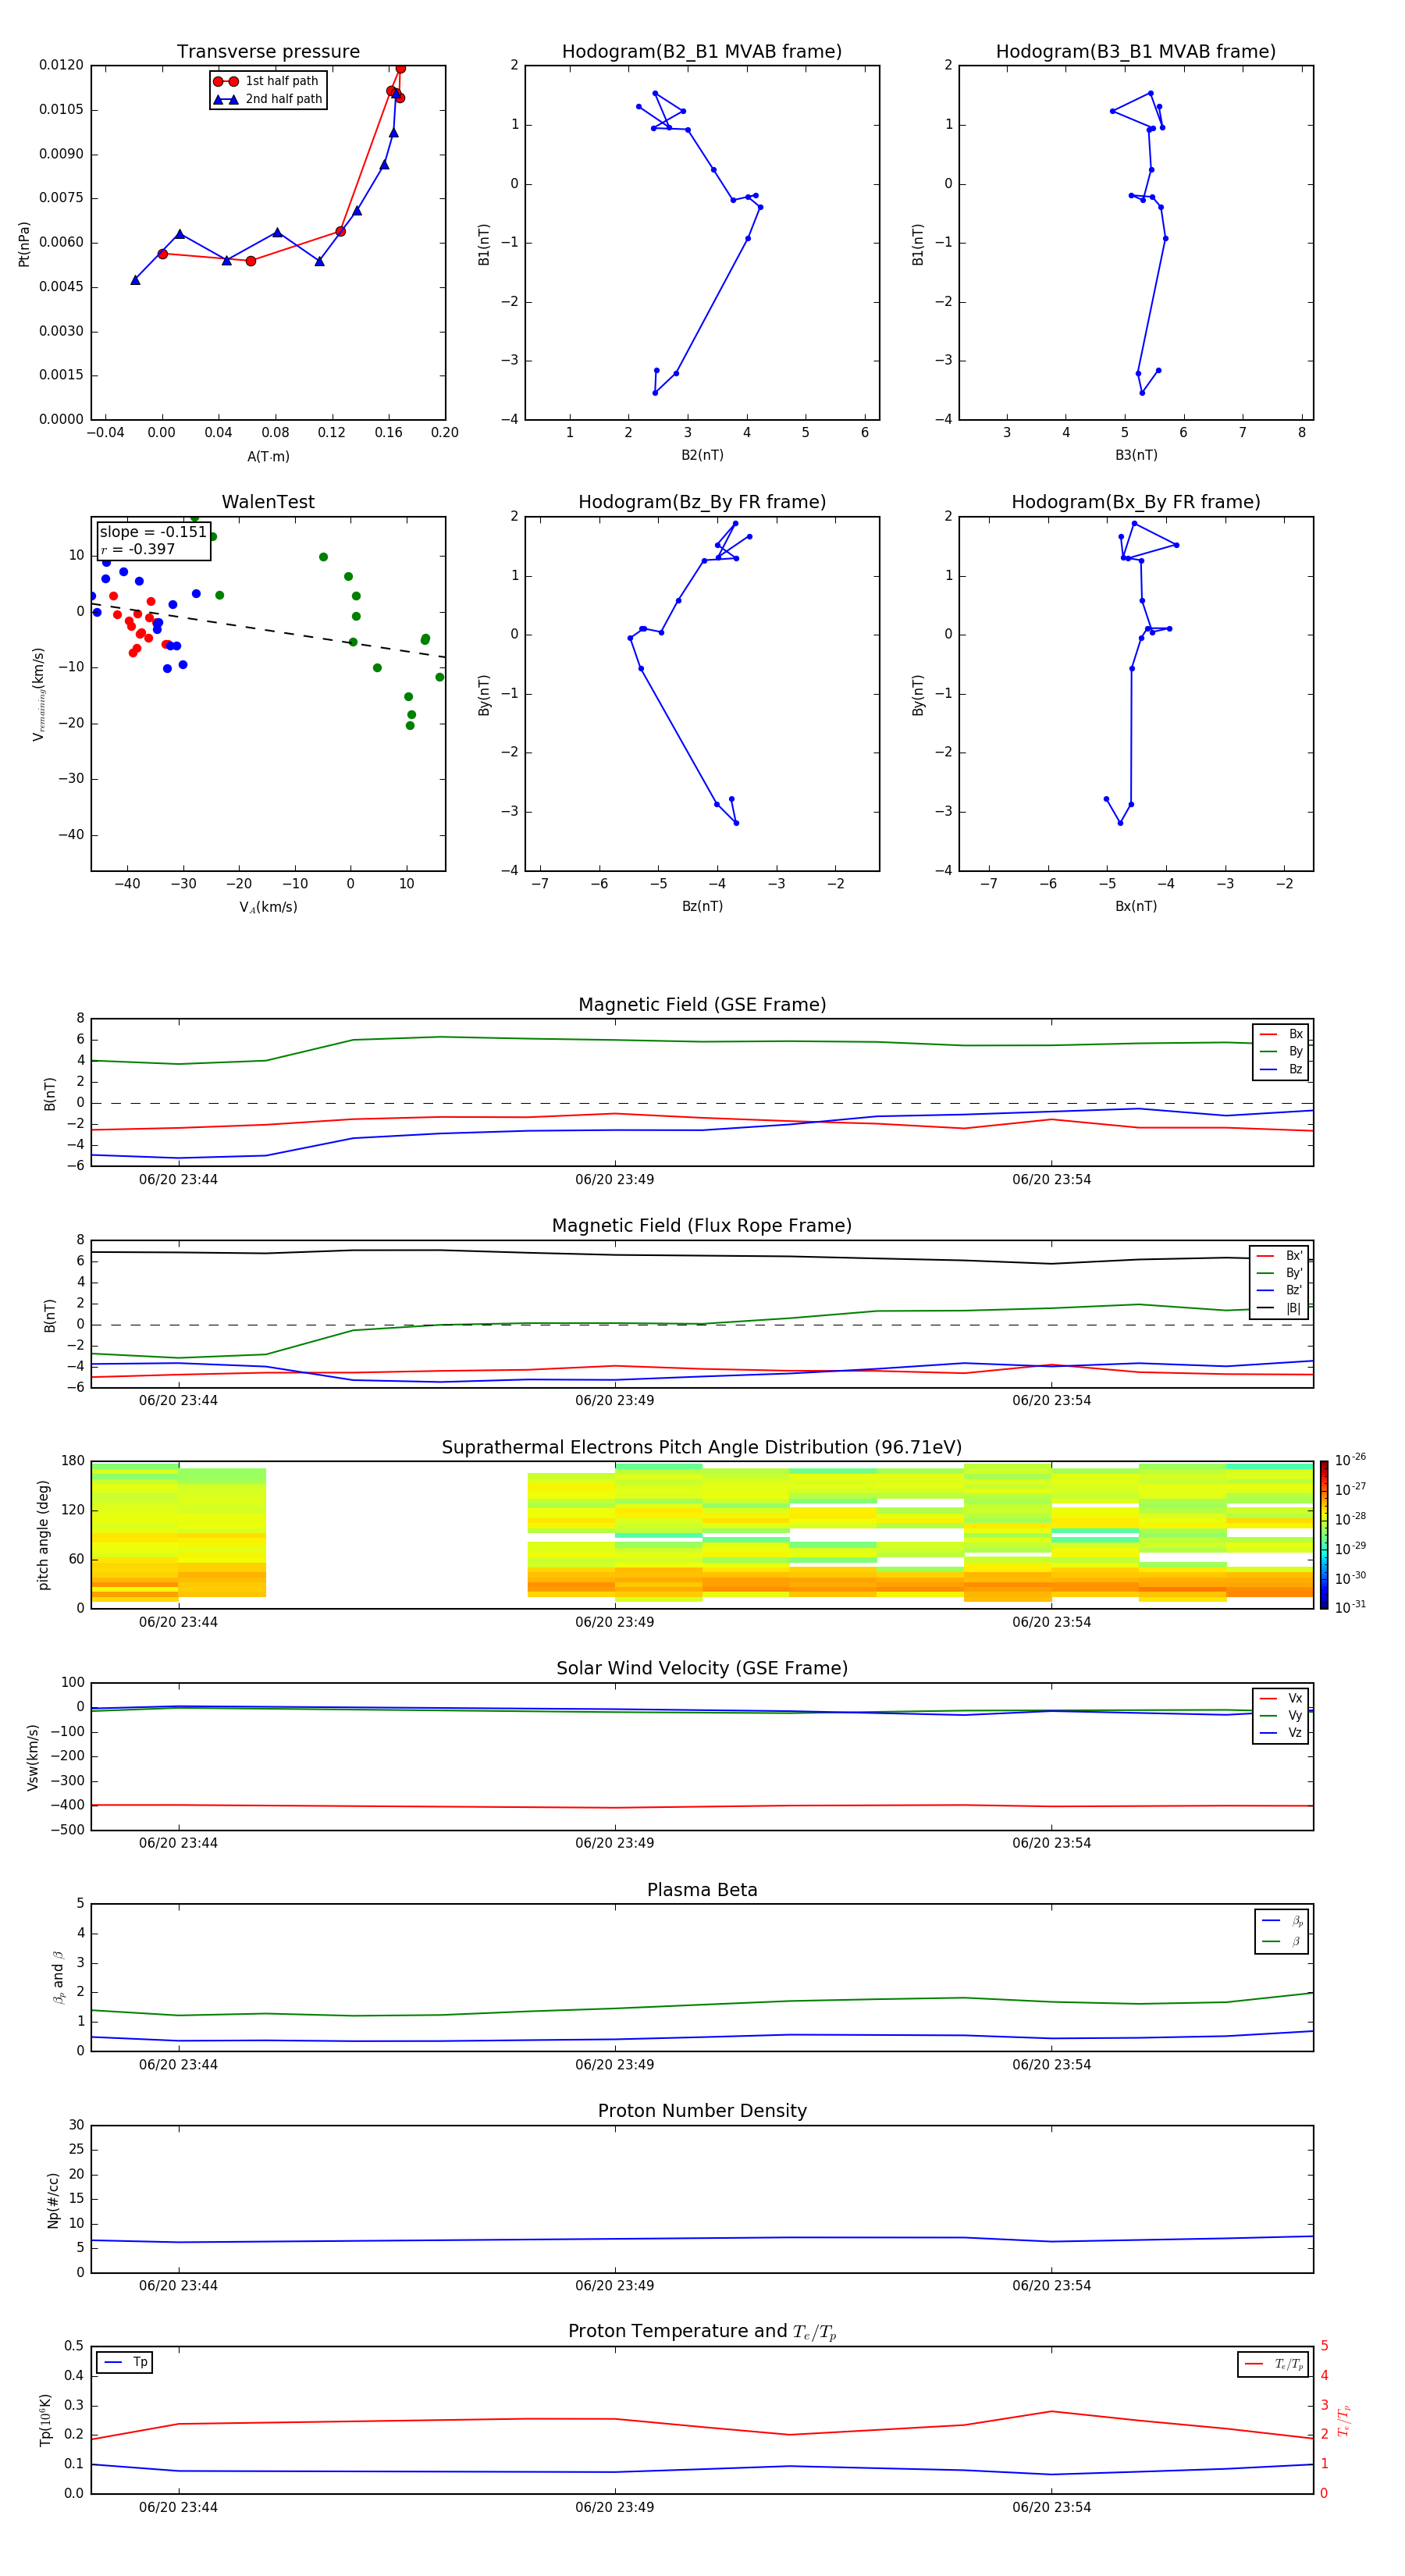Click the 'WalenTest' plot title
Image resolution: width=1405 pixels, height=2576 pixels.
(268, 502)
